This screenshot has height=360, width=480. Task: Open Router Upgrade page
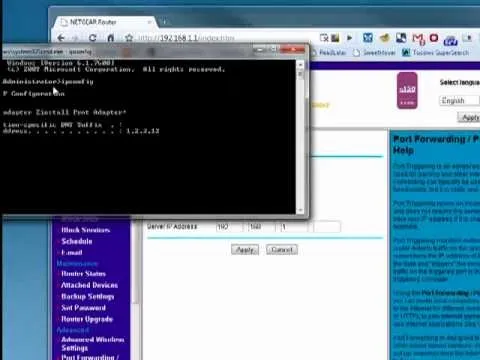click(x=87, y=319)
